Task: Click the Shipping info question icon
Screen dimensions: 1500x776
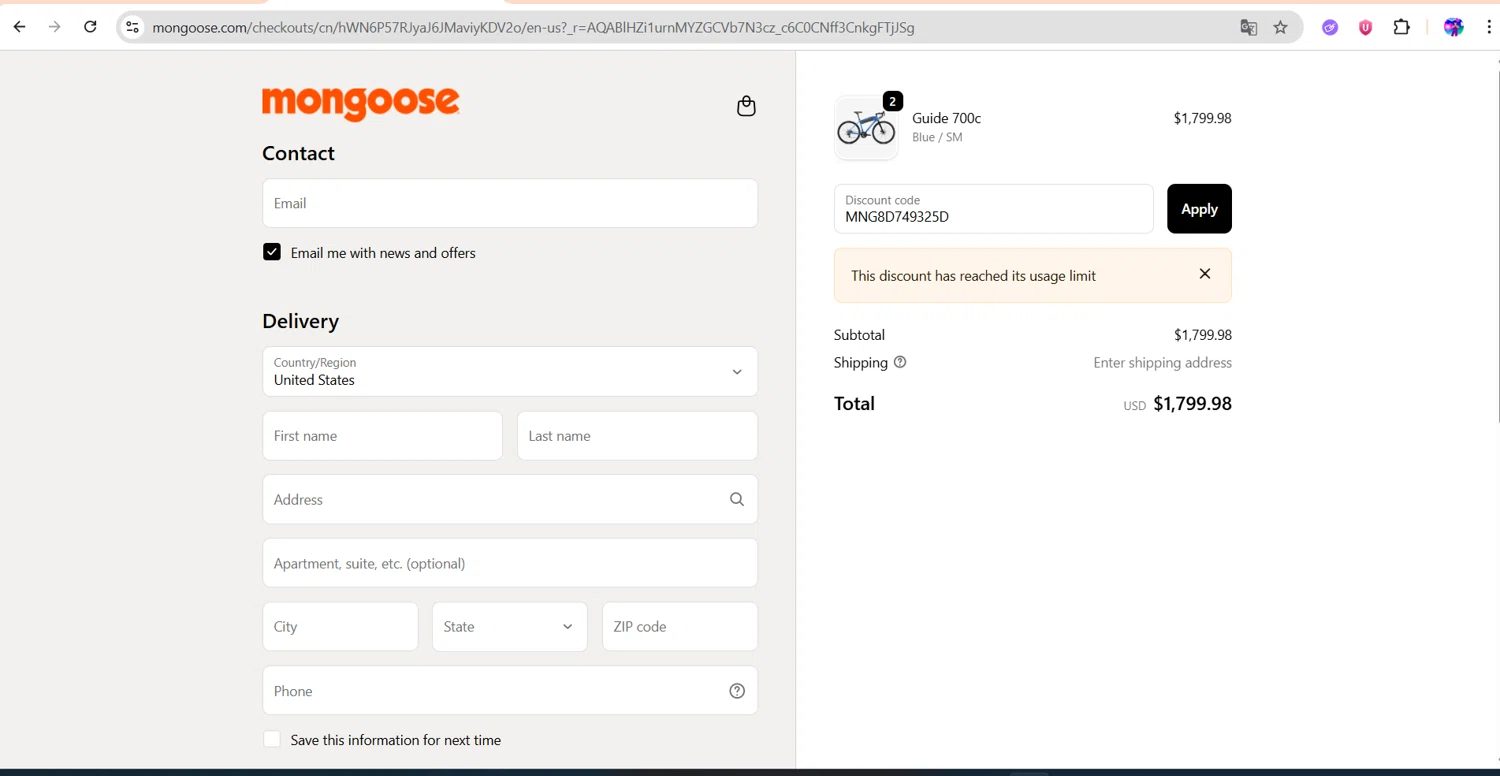Action: coord(900,362)
